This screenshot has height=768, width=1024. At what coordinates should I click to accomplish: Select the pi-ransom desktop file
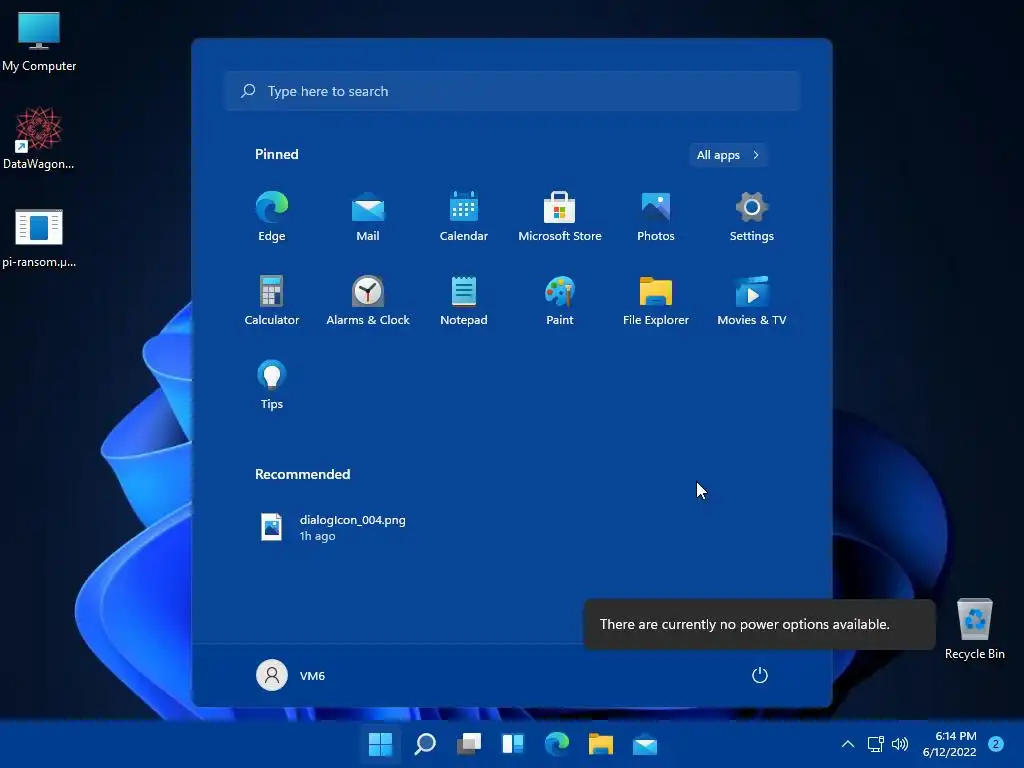(x=39, y=238)
